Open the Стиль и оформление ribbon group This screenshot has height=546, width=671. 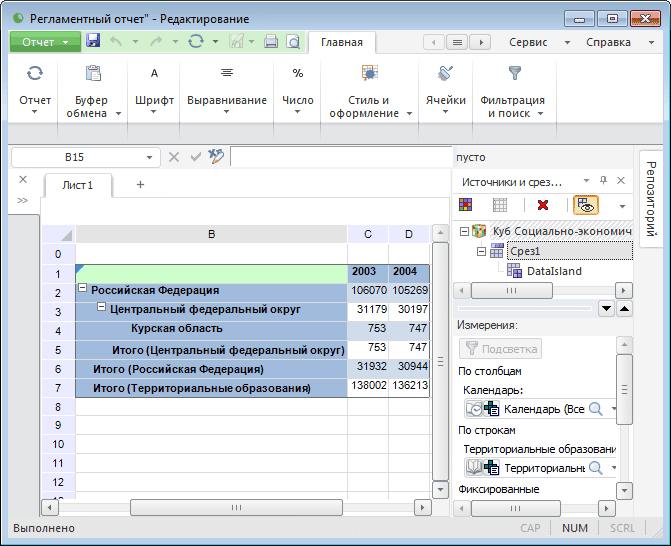pyautogui.click(x=369, y=92)
